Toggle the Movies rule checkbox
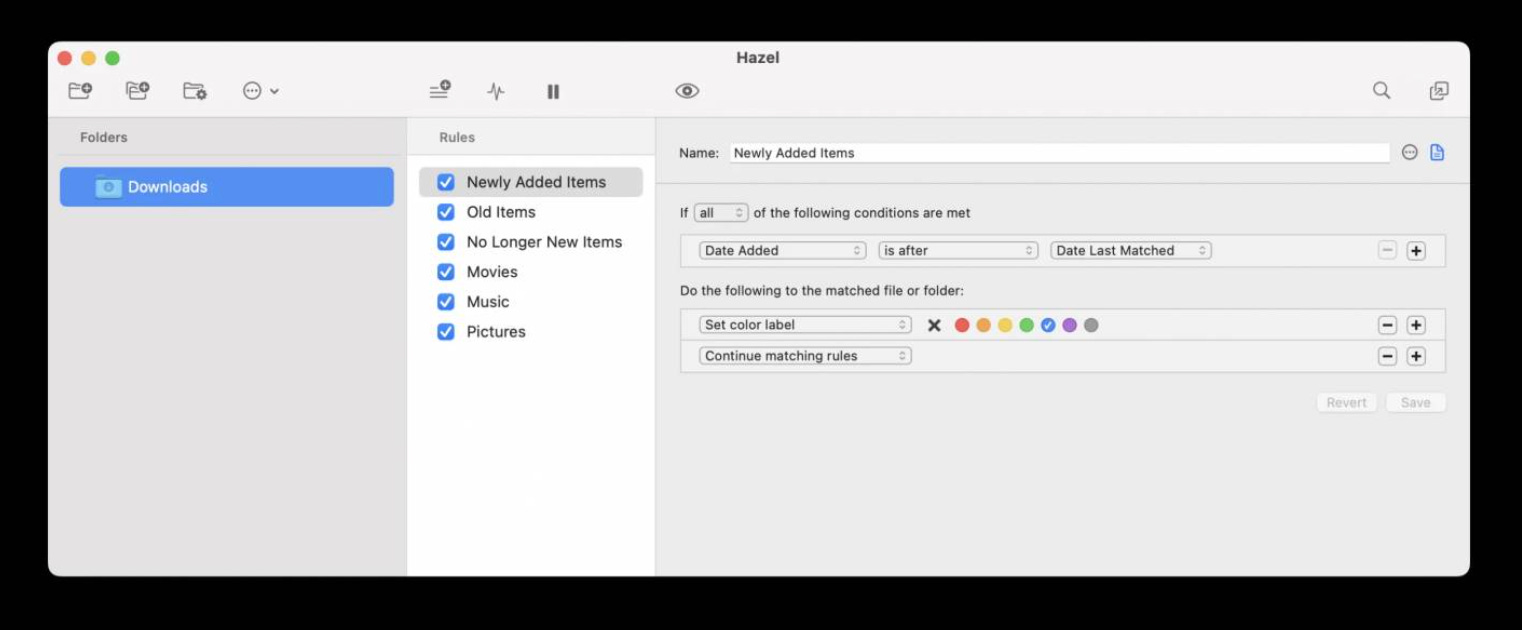 click(x=446, y=272)
